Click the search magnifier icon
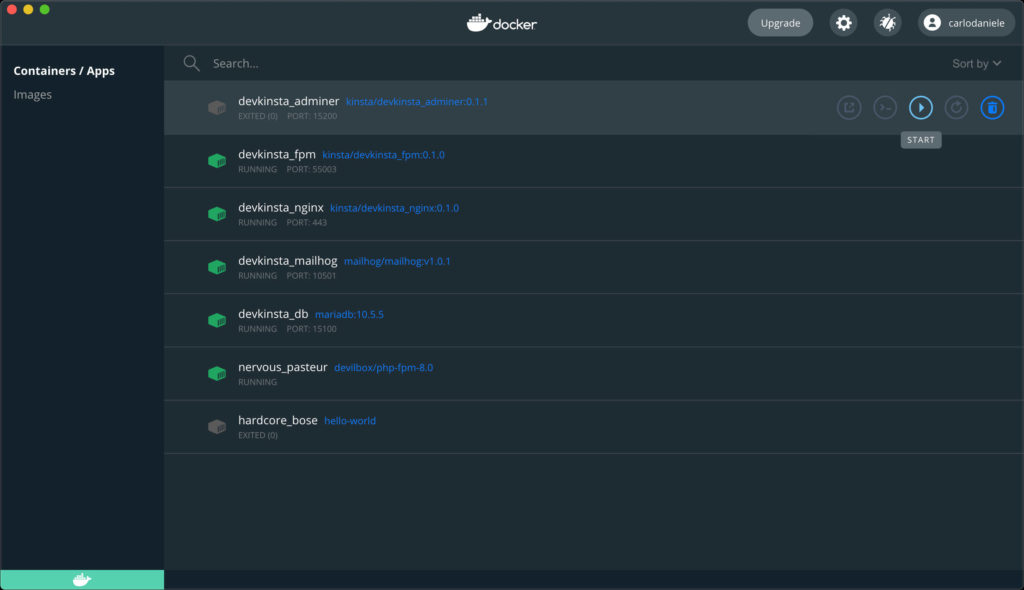This screenshot has width=1024, height=590. tap(191, 63)
